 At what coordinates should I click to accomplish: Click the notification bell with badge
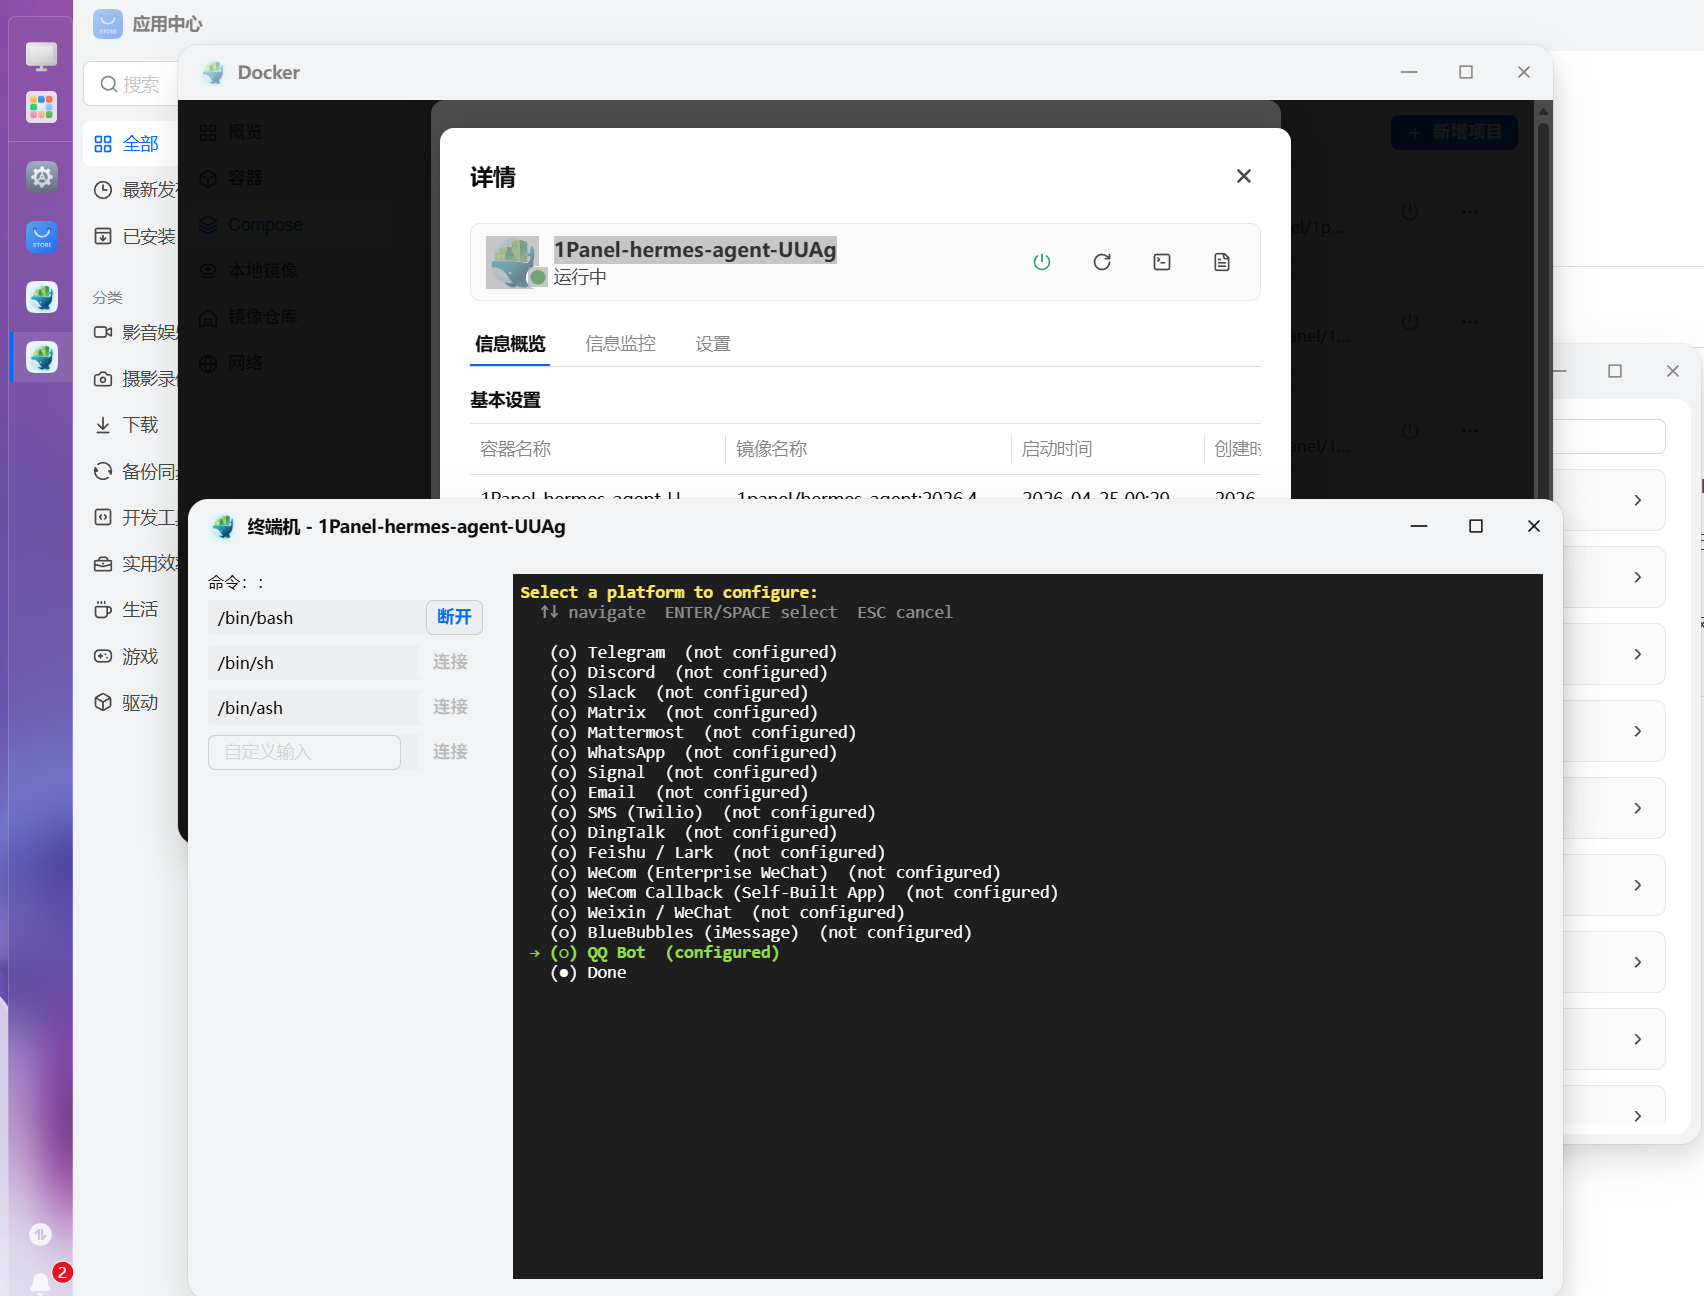(41, 1281)
